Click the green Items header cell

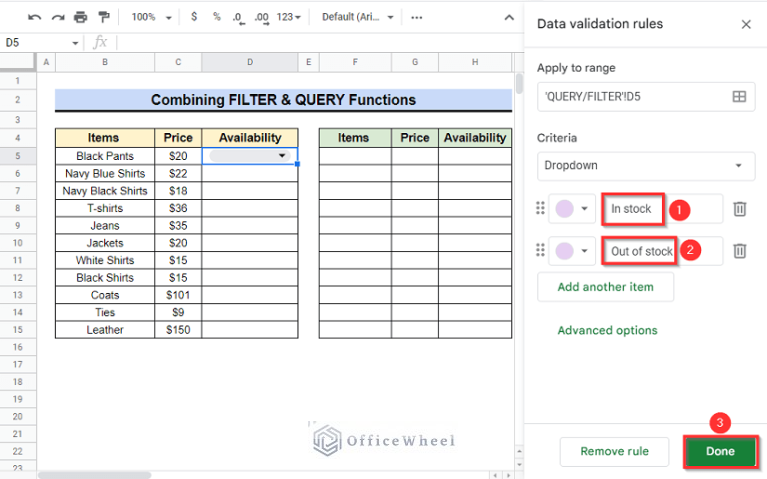[355, 138]
